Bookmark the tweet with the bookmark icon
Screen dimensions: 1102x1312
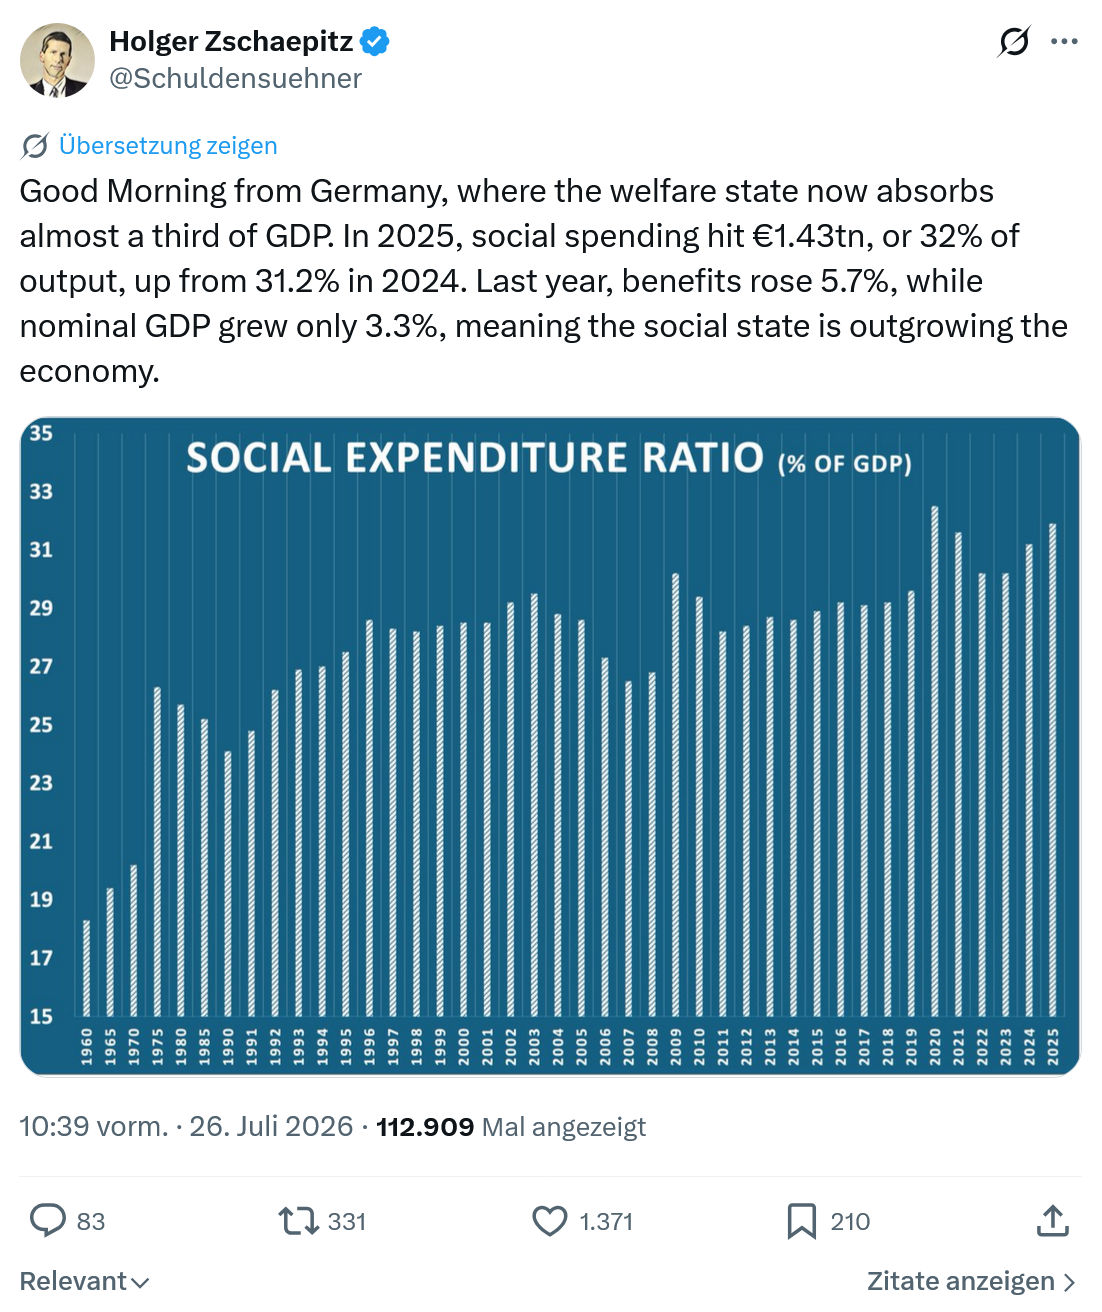click(802, 1221)
